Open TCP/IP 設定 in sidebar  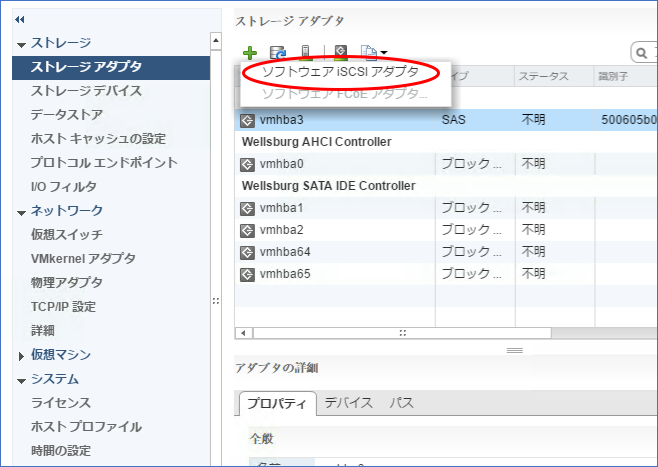click(63, 307)
